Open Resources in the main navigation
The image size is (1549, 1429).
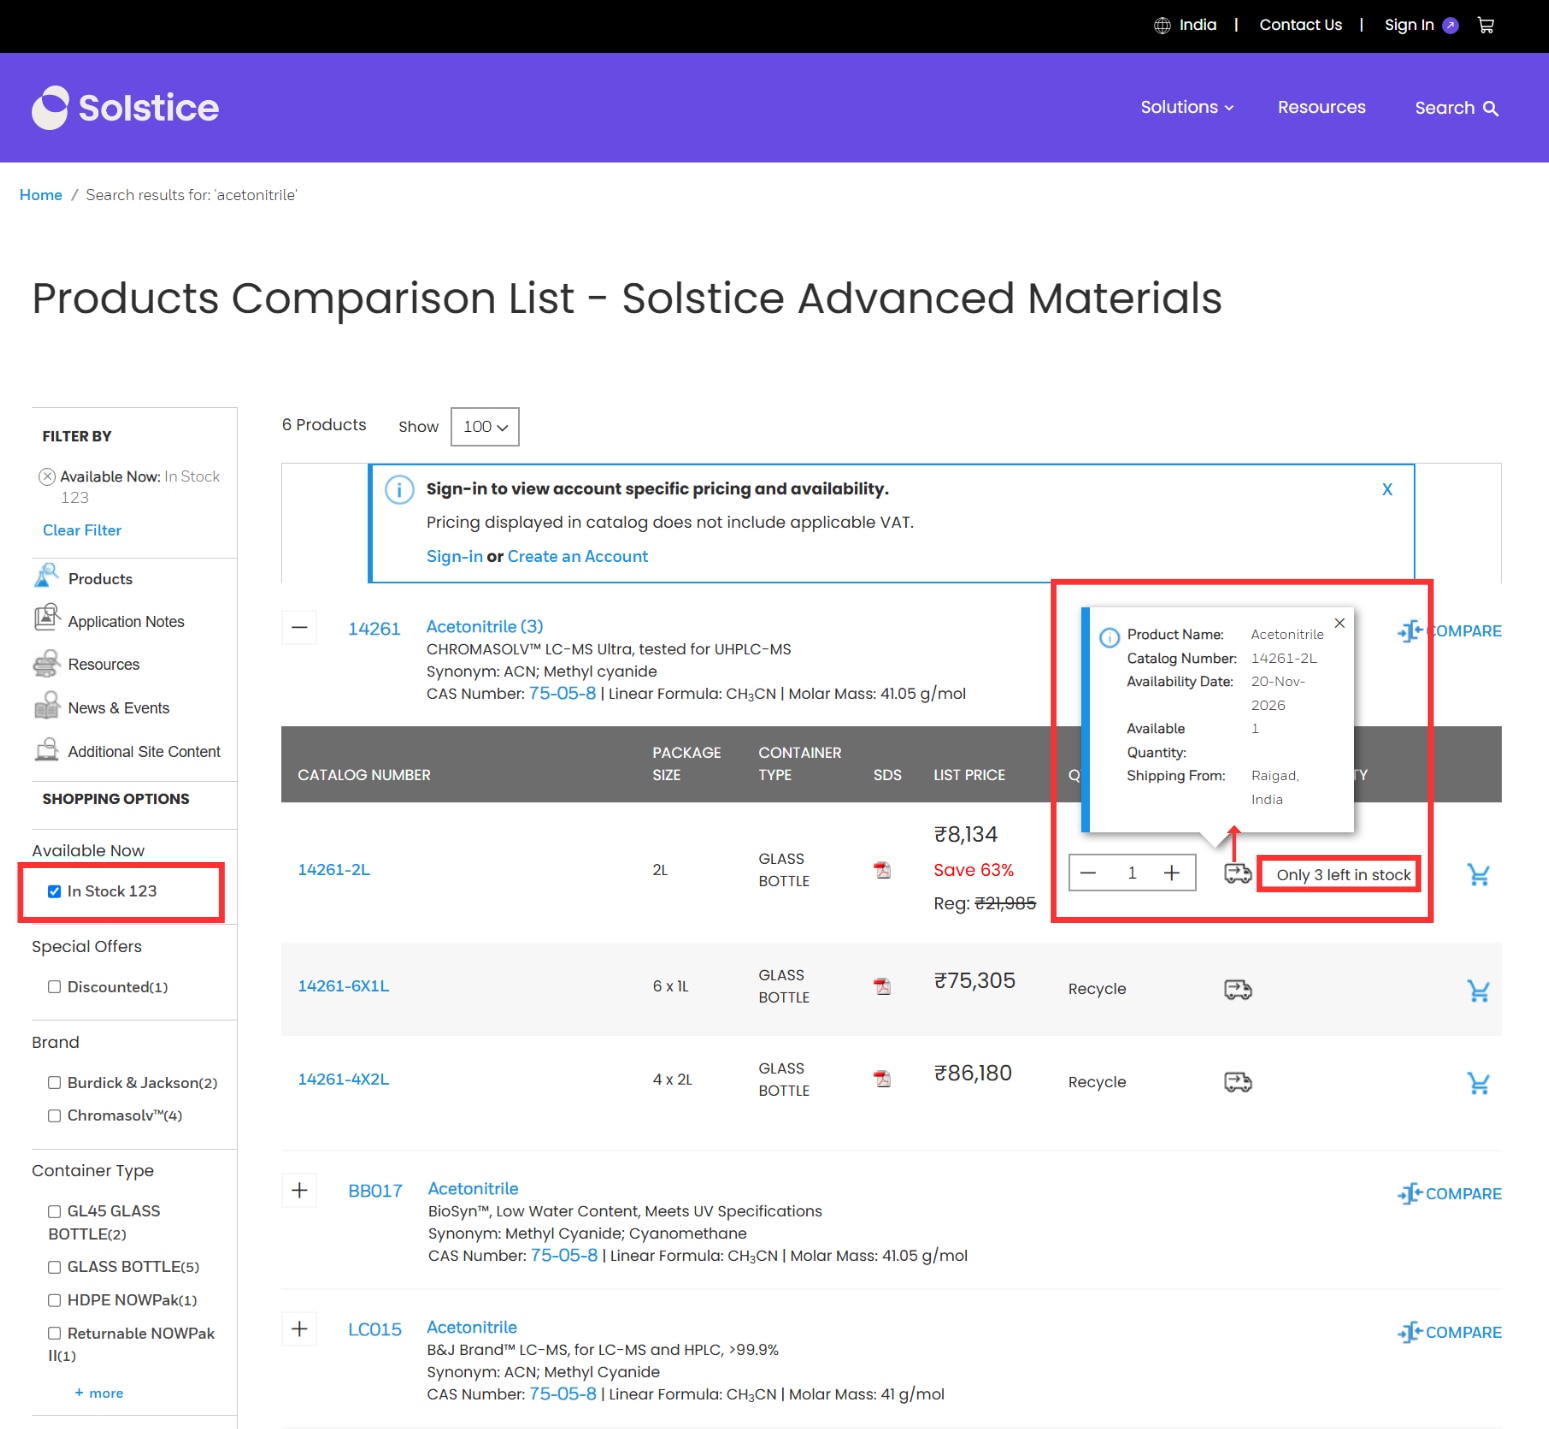coord(1321,107)
